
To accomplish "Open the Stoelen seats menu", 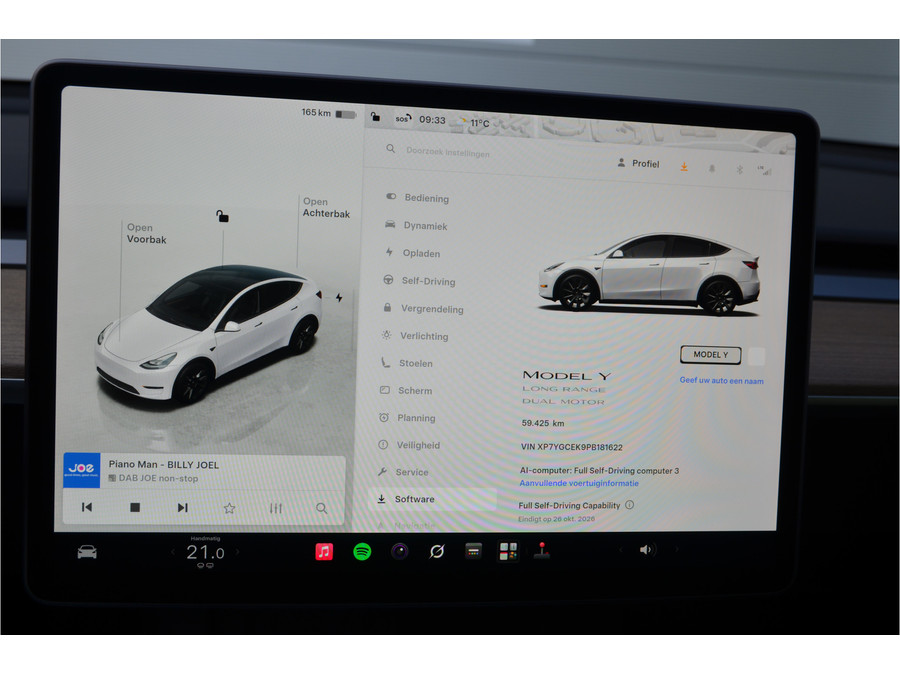I will click(406, 363).
